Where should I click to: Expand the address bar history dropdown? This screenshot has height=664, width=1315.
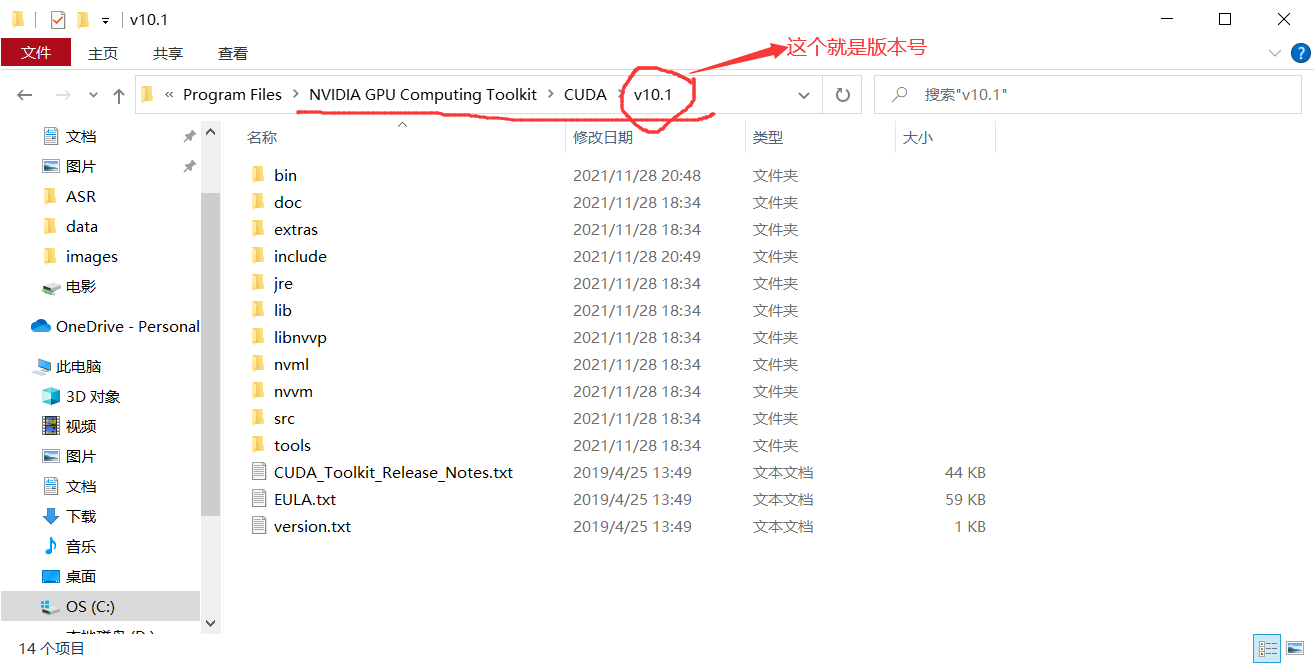804,95
